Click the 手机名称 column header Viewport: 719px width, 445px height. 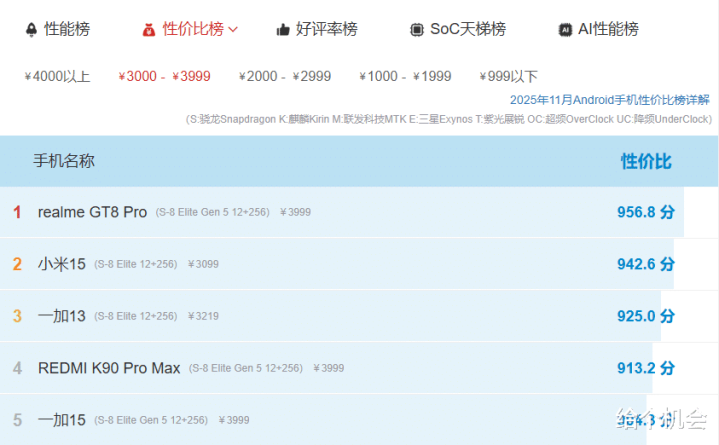point(64,161)
